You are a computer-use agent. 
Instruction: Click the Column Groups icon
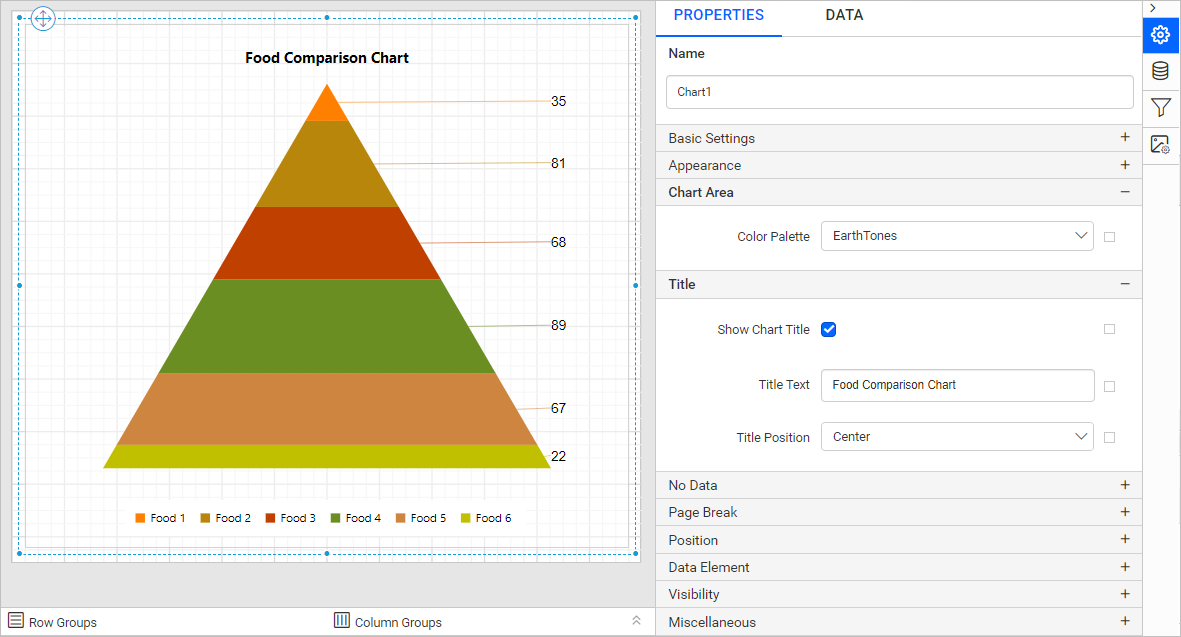[342, 620]
